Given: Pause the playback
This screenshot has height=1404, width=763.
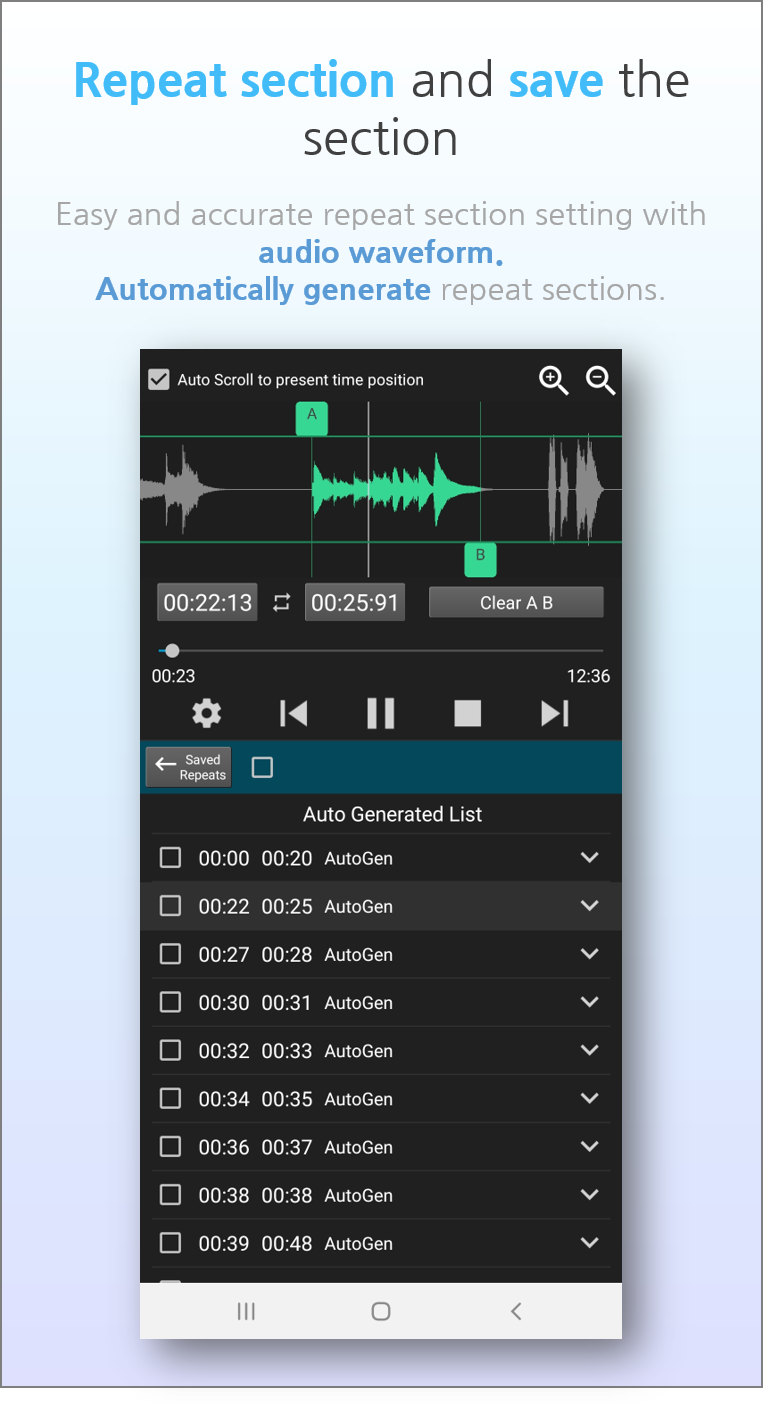Looking at the screenshot, I should [380, 713].
